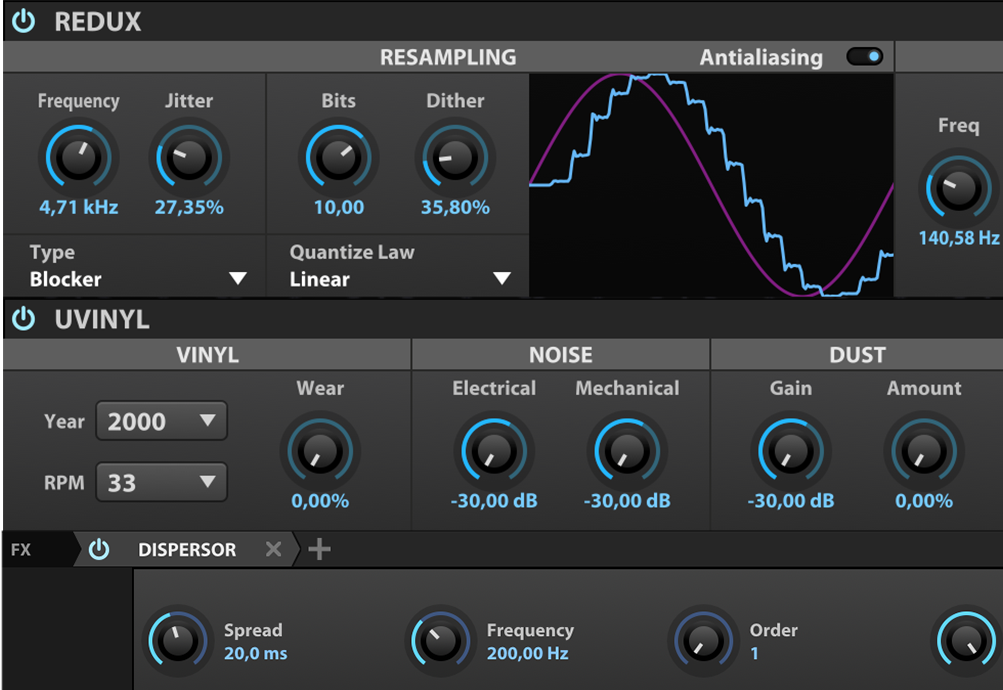Click the resampling waveform display
The width and height of the screenshot is (1003, 690).
click(x=711, y=185)
